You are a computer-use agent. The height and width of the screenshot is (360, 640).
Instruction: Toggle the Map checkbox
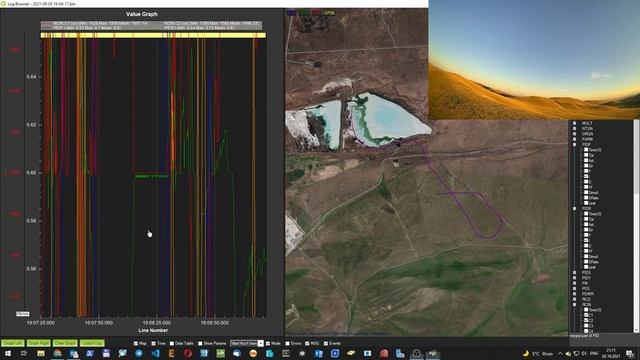coord(136,344)
